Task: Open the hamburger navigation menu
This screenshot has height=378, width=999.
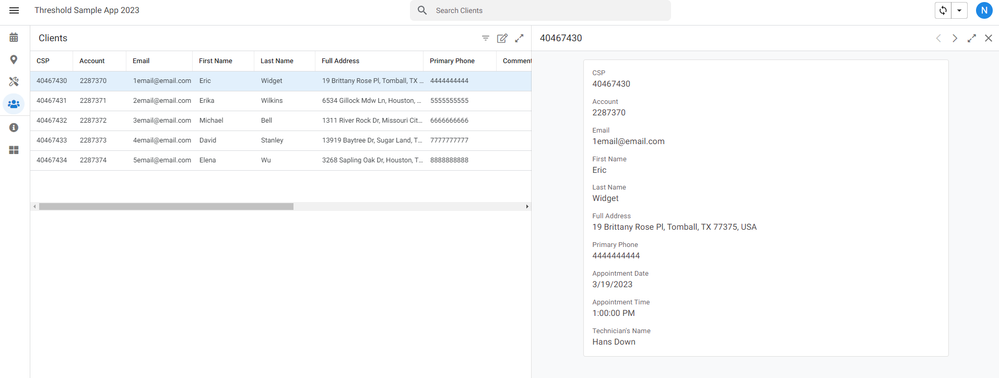Action: 14,11
